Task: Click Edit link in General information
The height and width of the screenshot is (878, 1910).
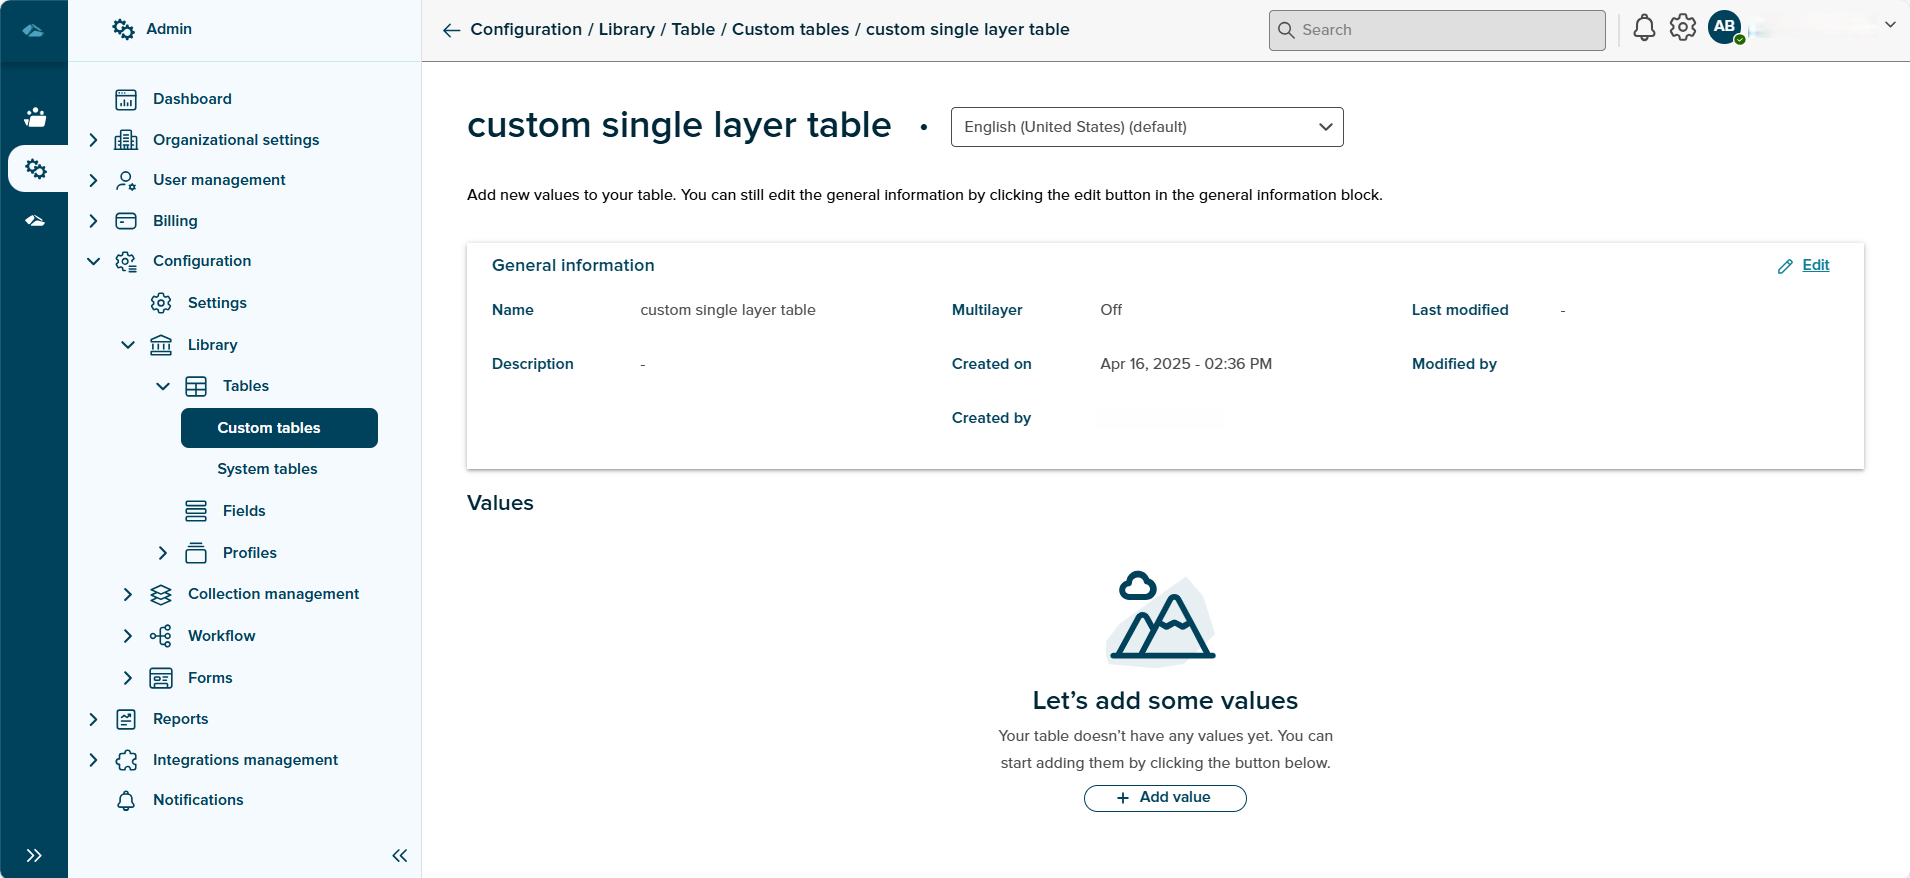Action: [1814, 265]
